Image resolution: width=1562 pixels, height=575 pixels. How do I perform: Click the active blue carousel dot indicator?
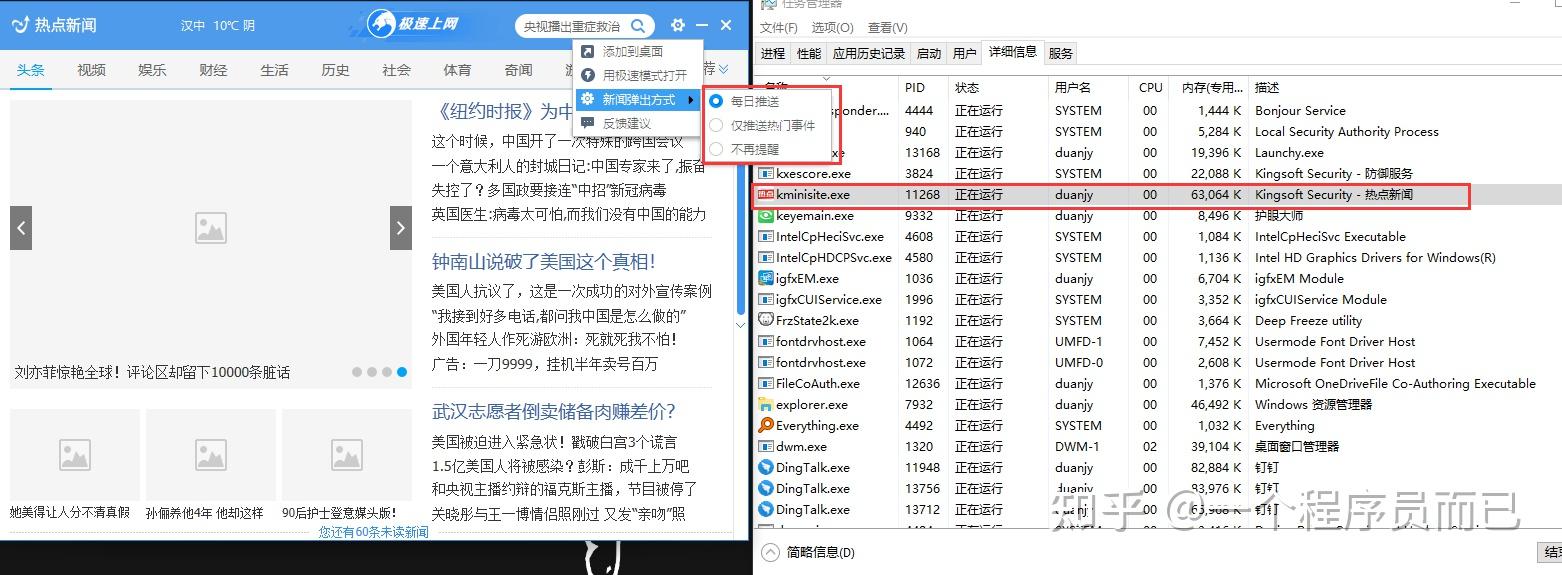pyautogui.click(x=402, y=372)
